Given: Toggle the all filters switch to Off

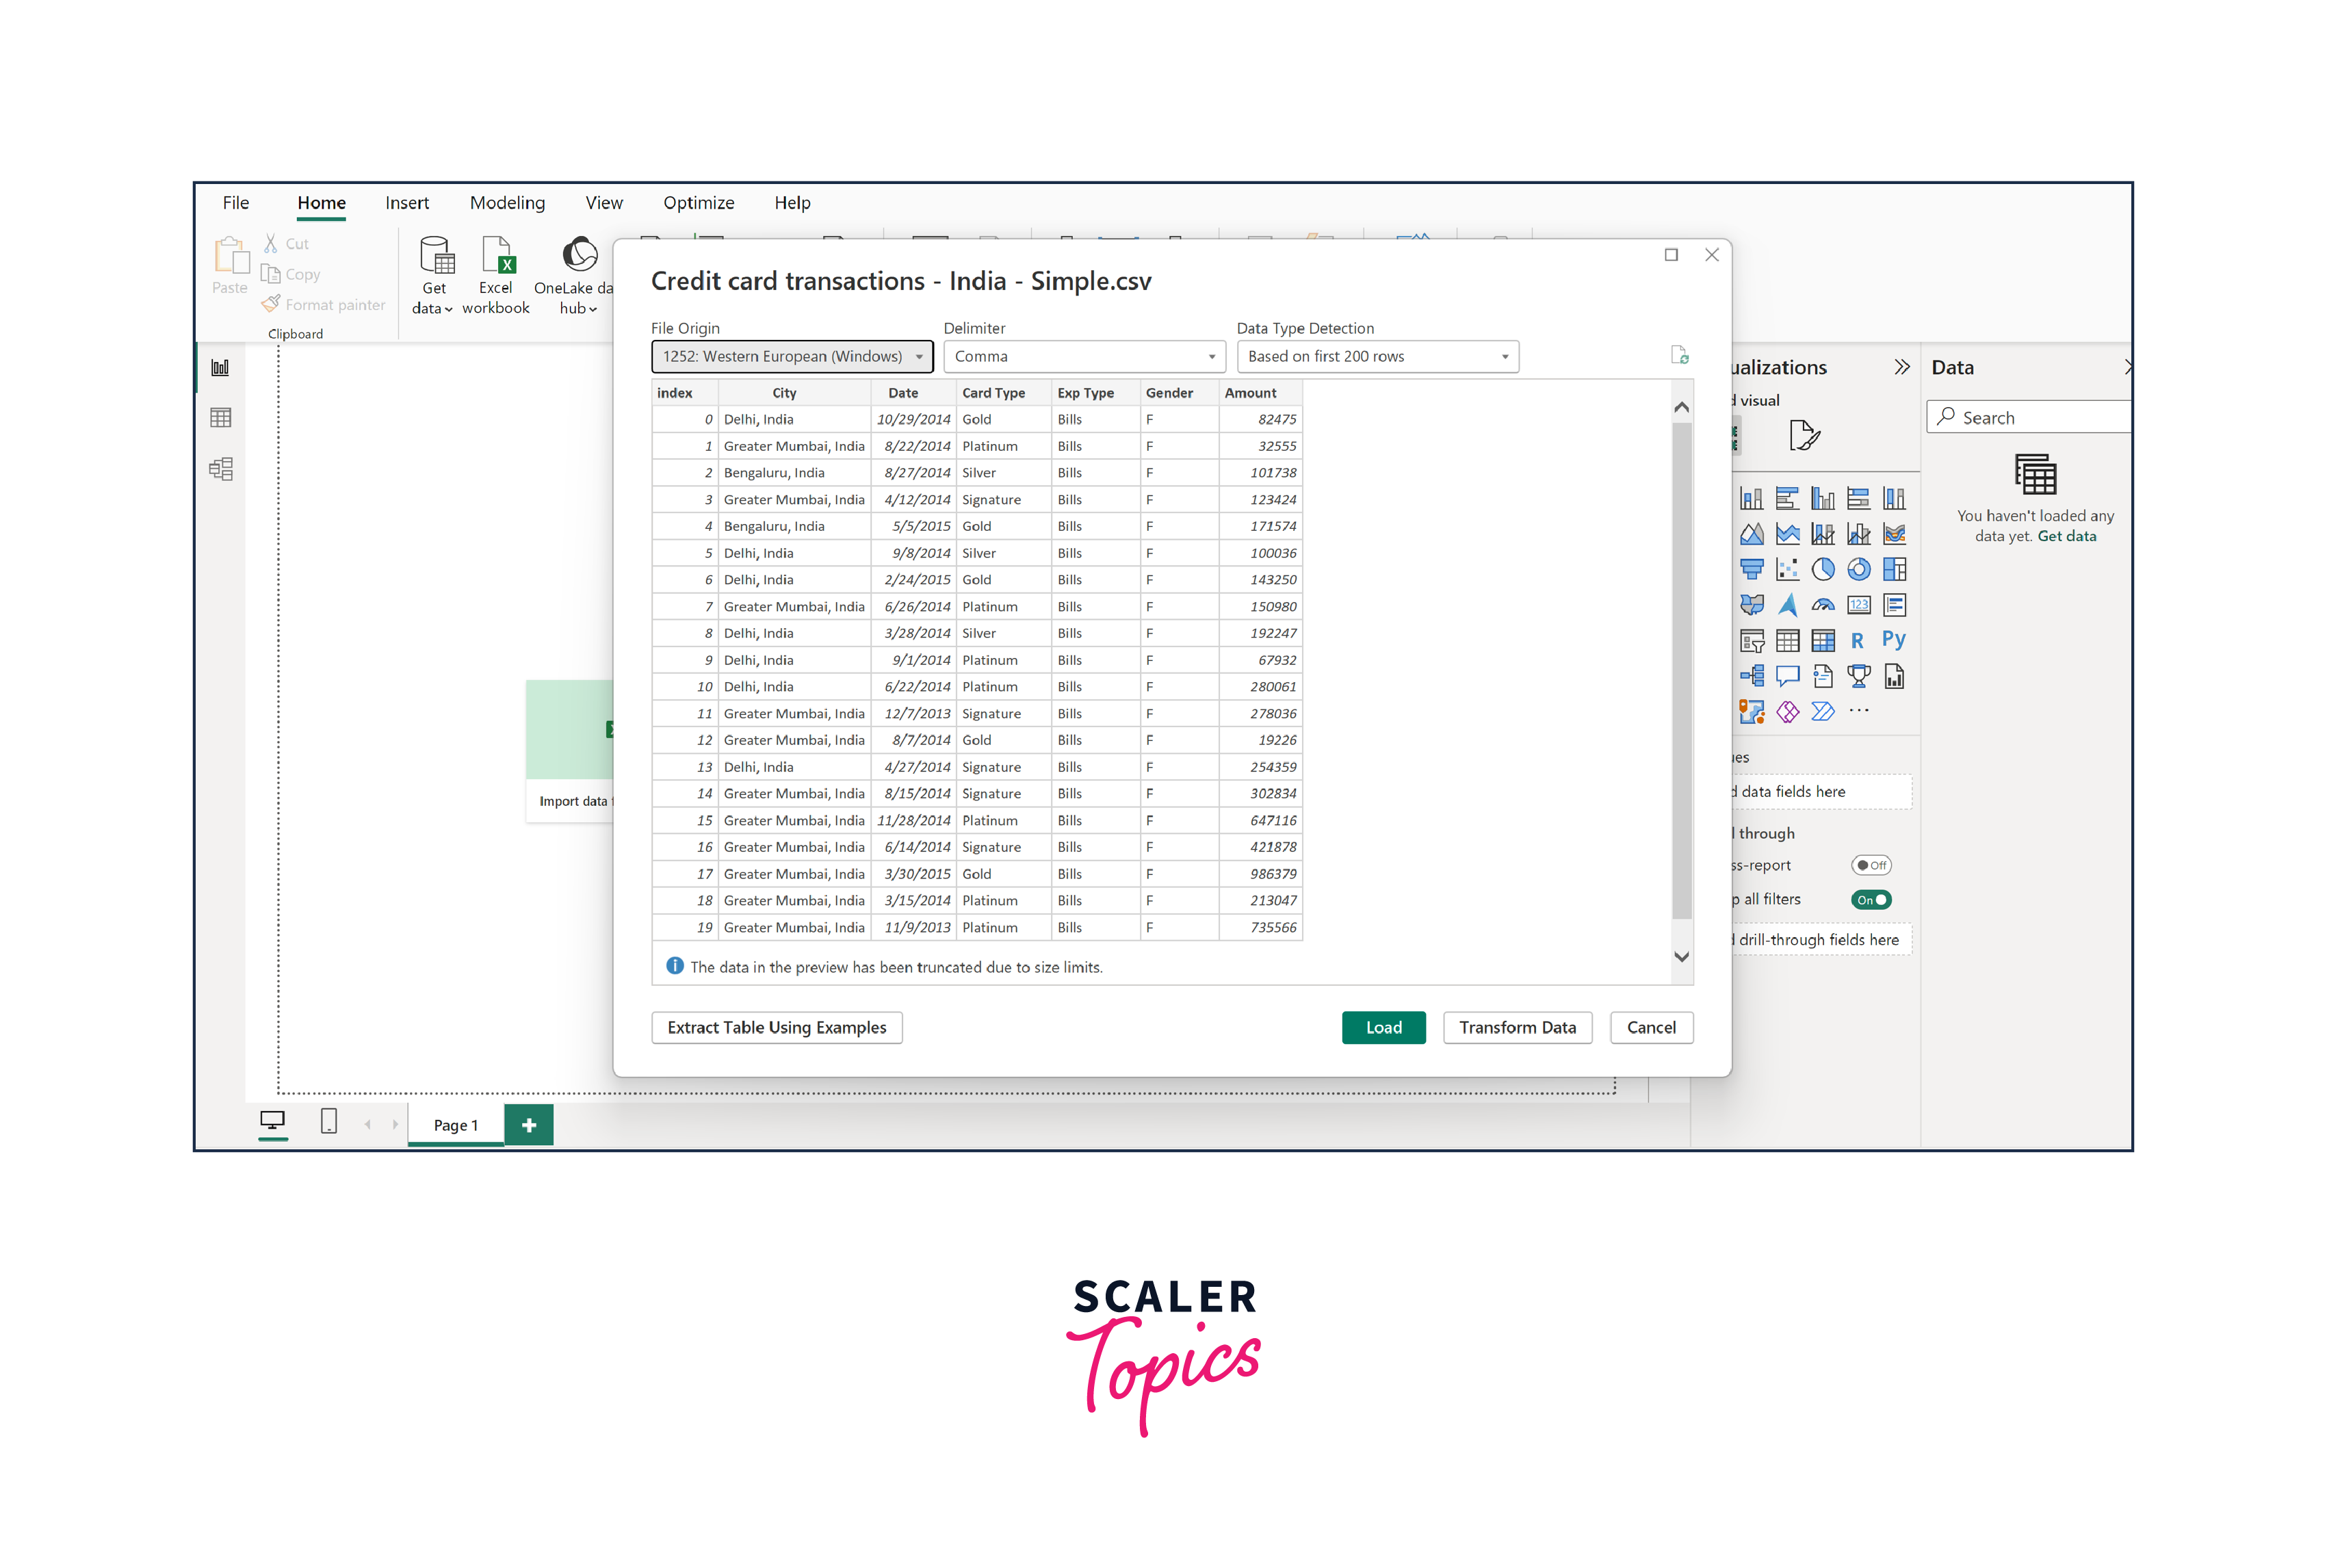Looking at the screenshot, I should (1871, 899).
